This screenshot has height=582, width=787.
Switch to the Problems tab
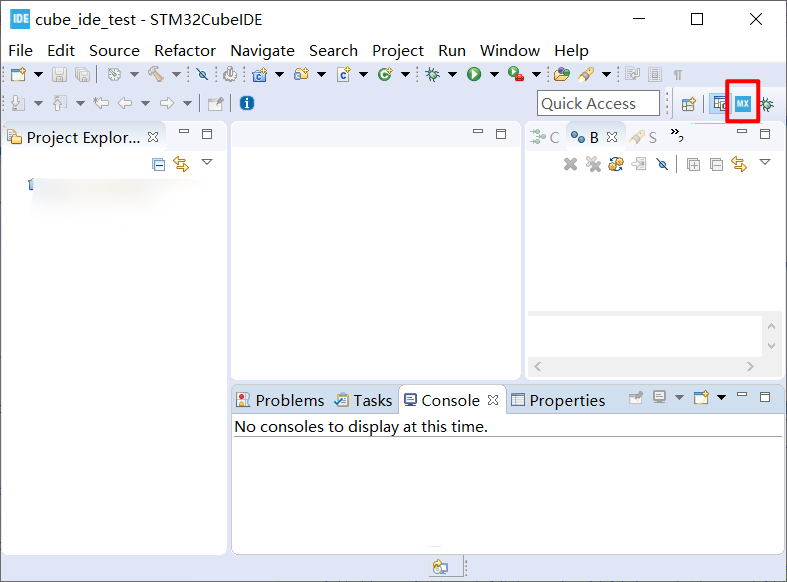click(280, 400)
